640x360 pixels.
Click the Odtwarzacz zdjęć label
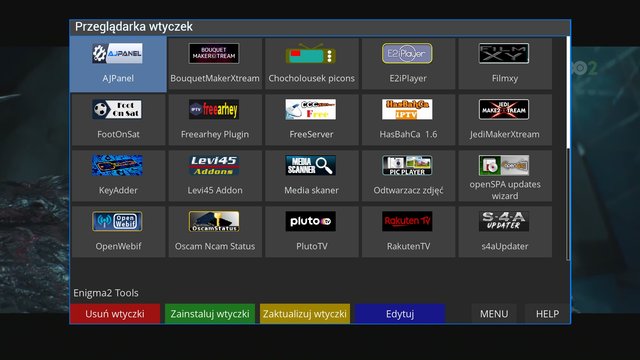[408, 190]
